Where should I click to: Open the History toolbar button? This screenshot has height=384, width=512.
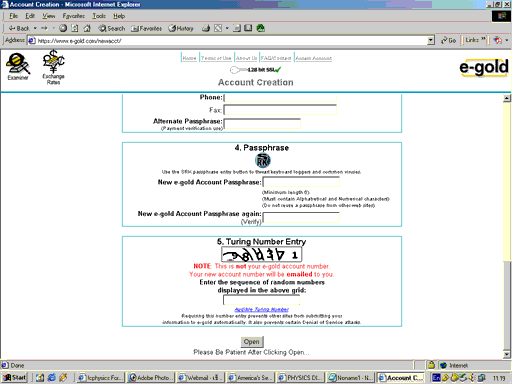pos(181,28)
